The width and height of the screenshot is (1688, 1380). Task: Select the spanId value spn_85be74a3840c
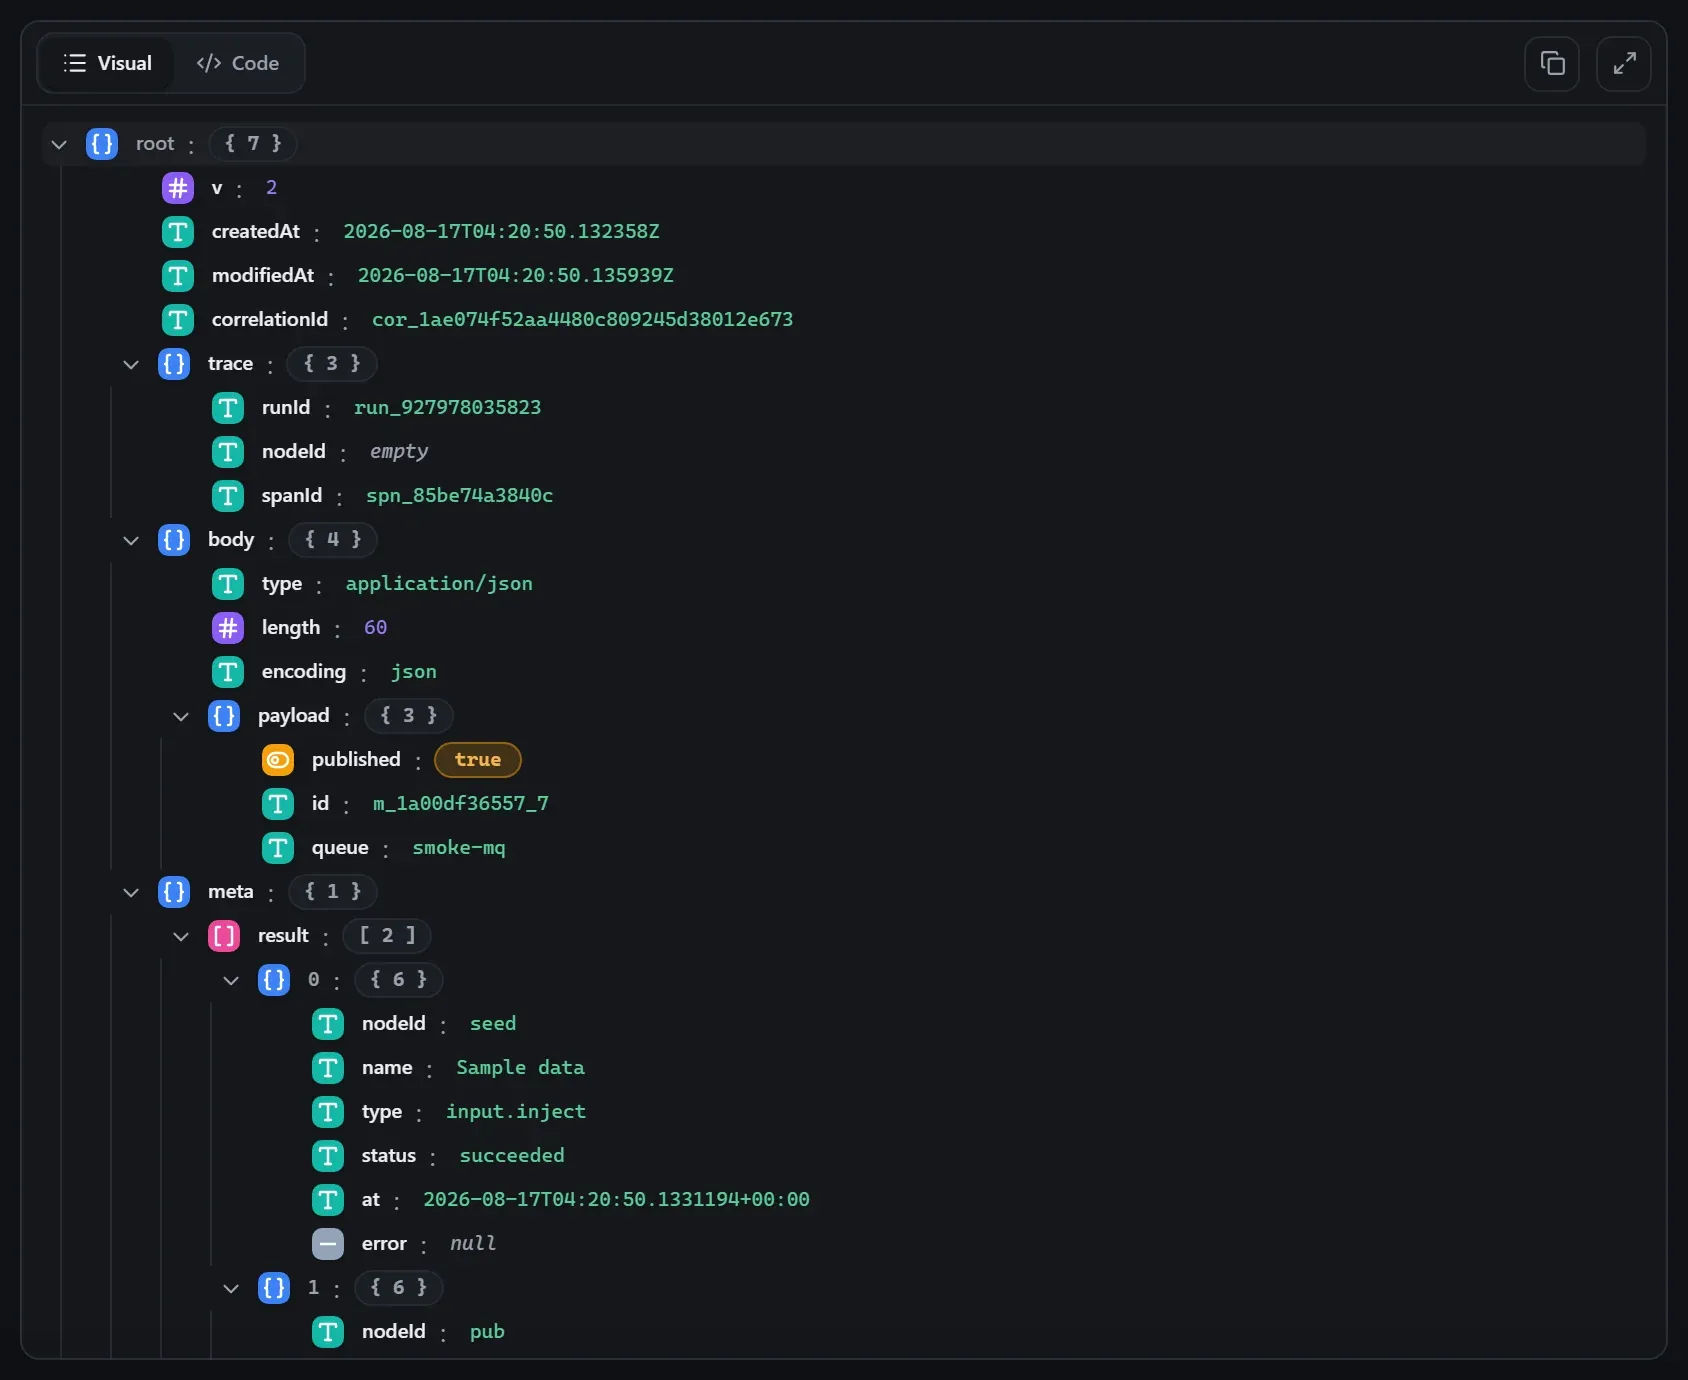[460, 496]
